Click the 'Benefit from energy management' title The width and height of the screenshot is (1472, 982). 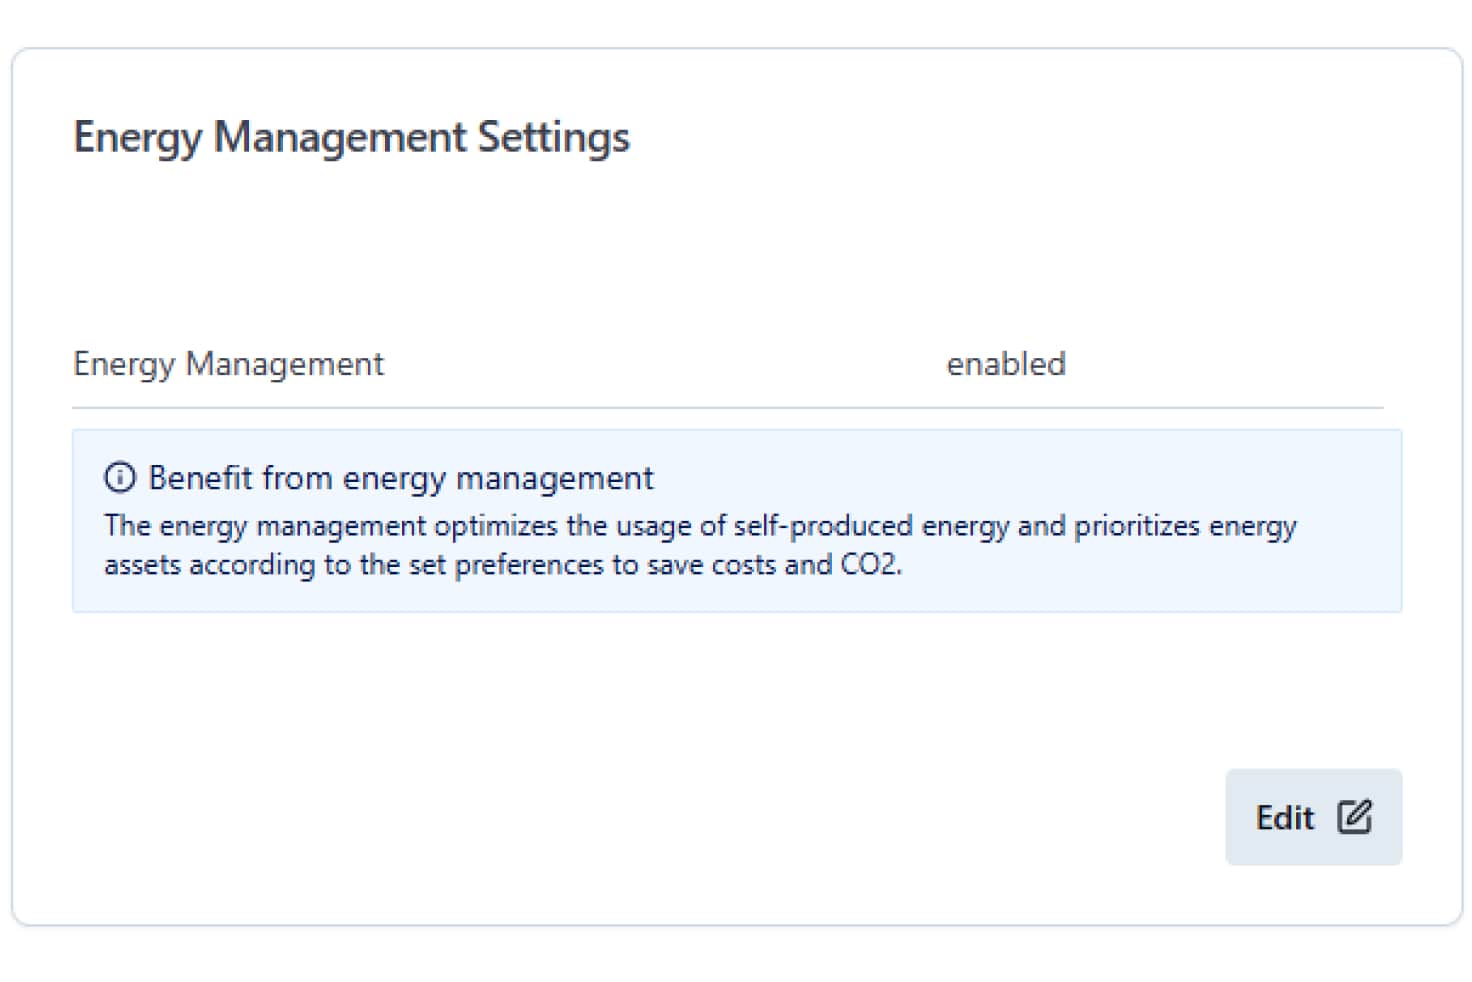(401, 479)
